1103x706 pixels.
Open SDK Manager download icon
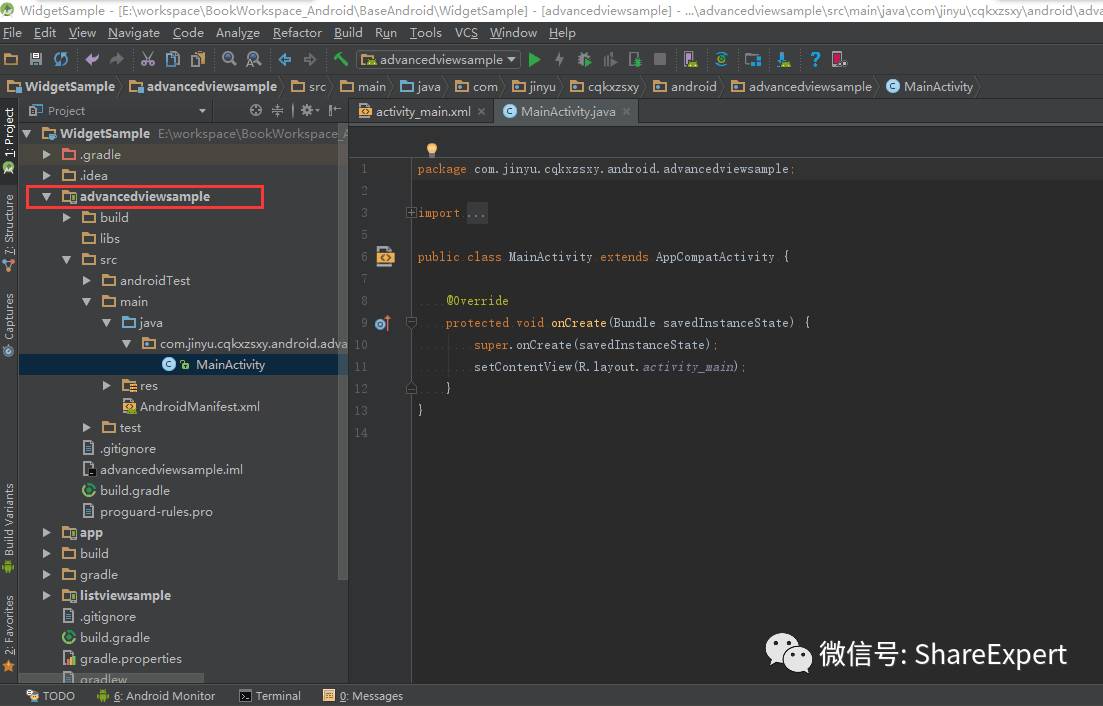pos(784,60)
